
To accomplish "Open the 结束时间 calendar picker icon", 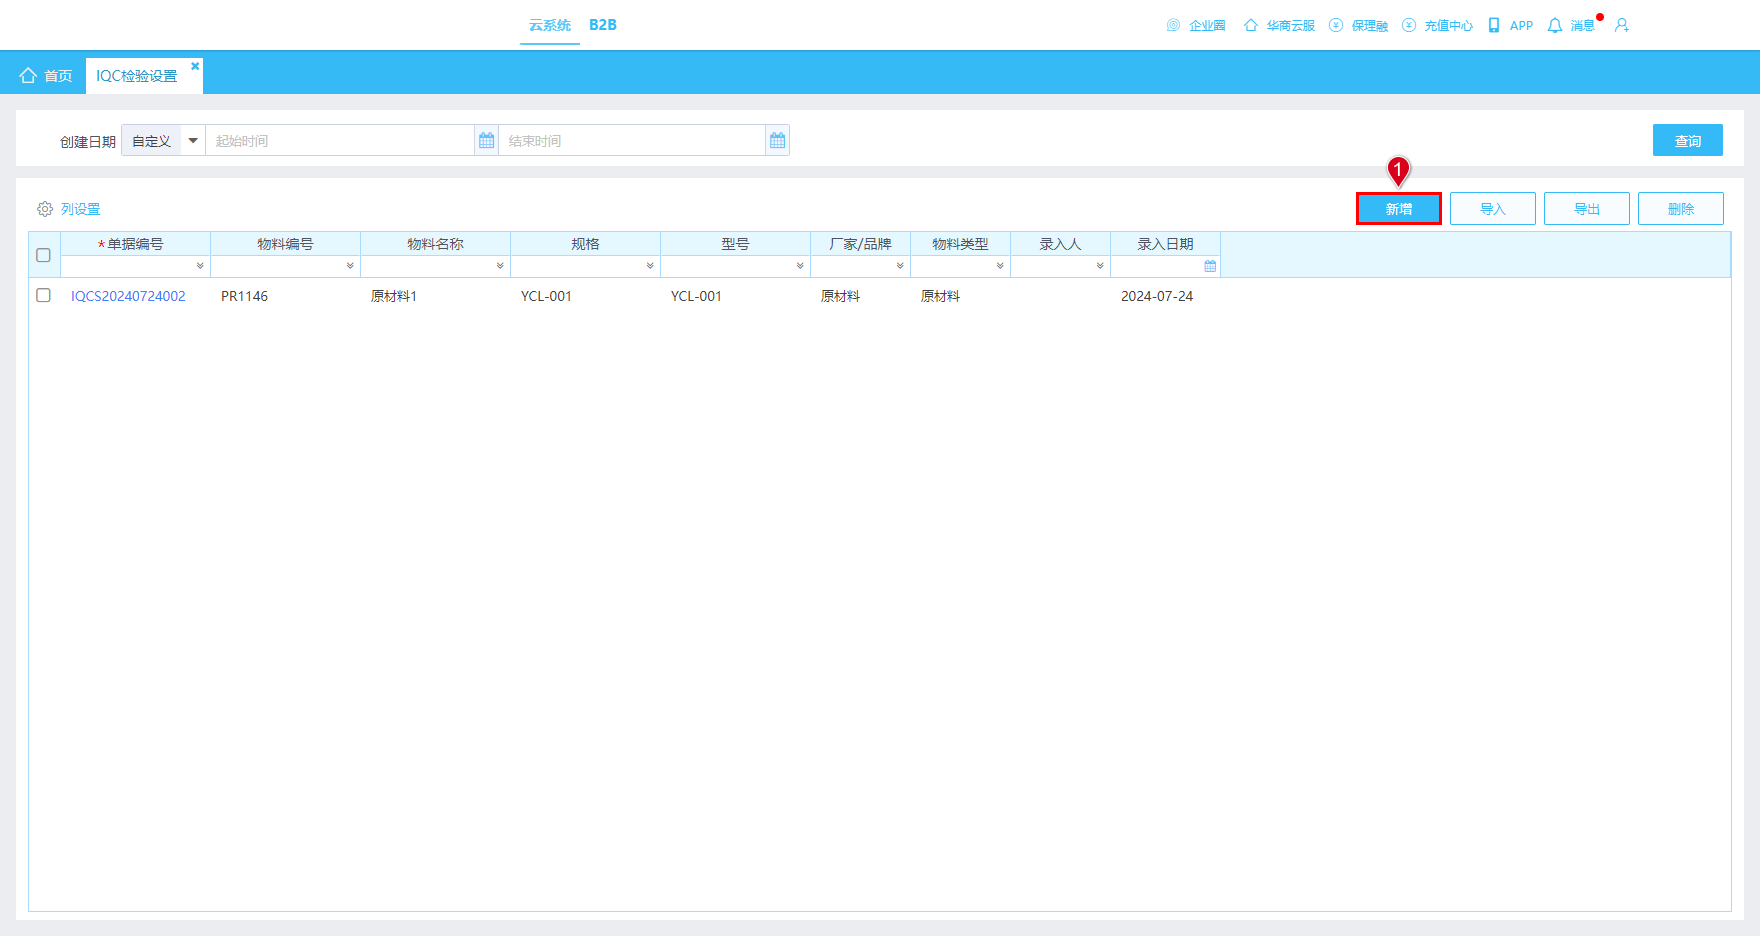I will coord(777,141).
